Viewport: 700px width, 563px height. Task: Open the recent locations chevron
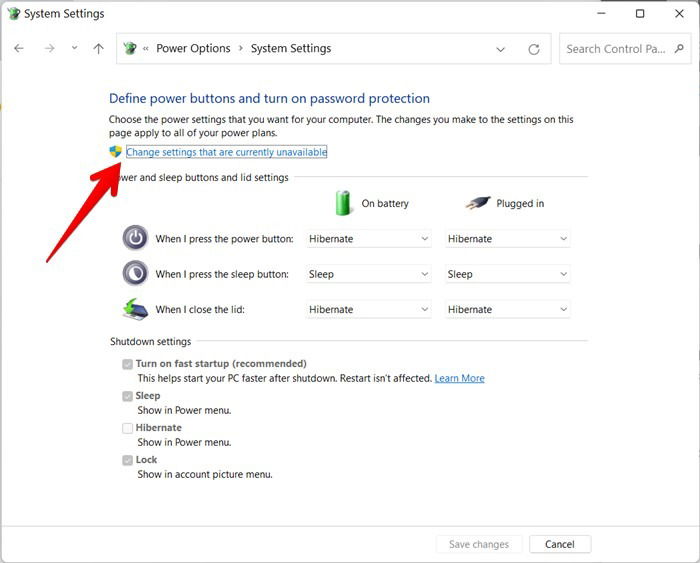pyautogui.click(x=75, y=48)
